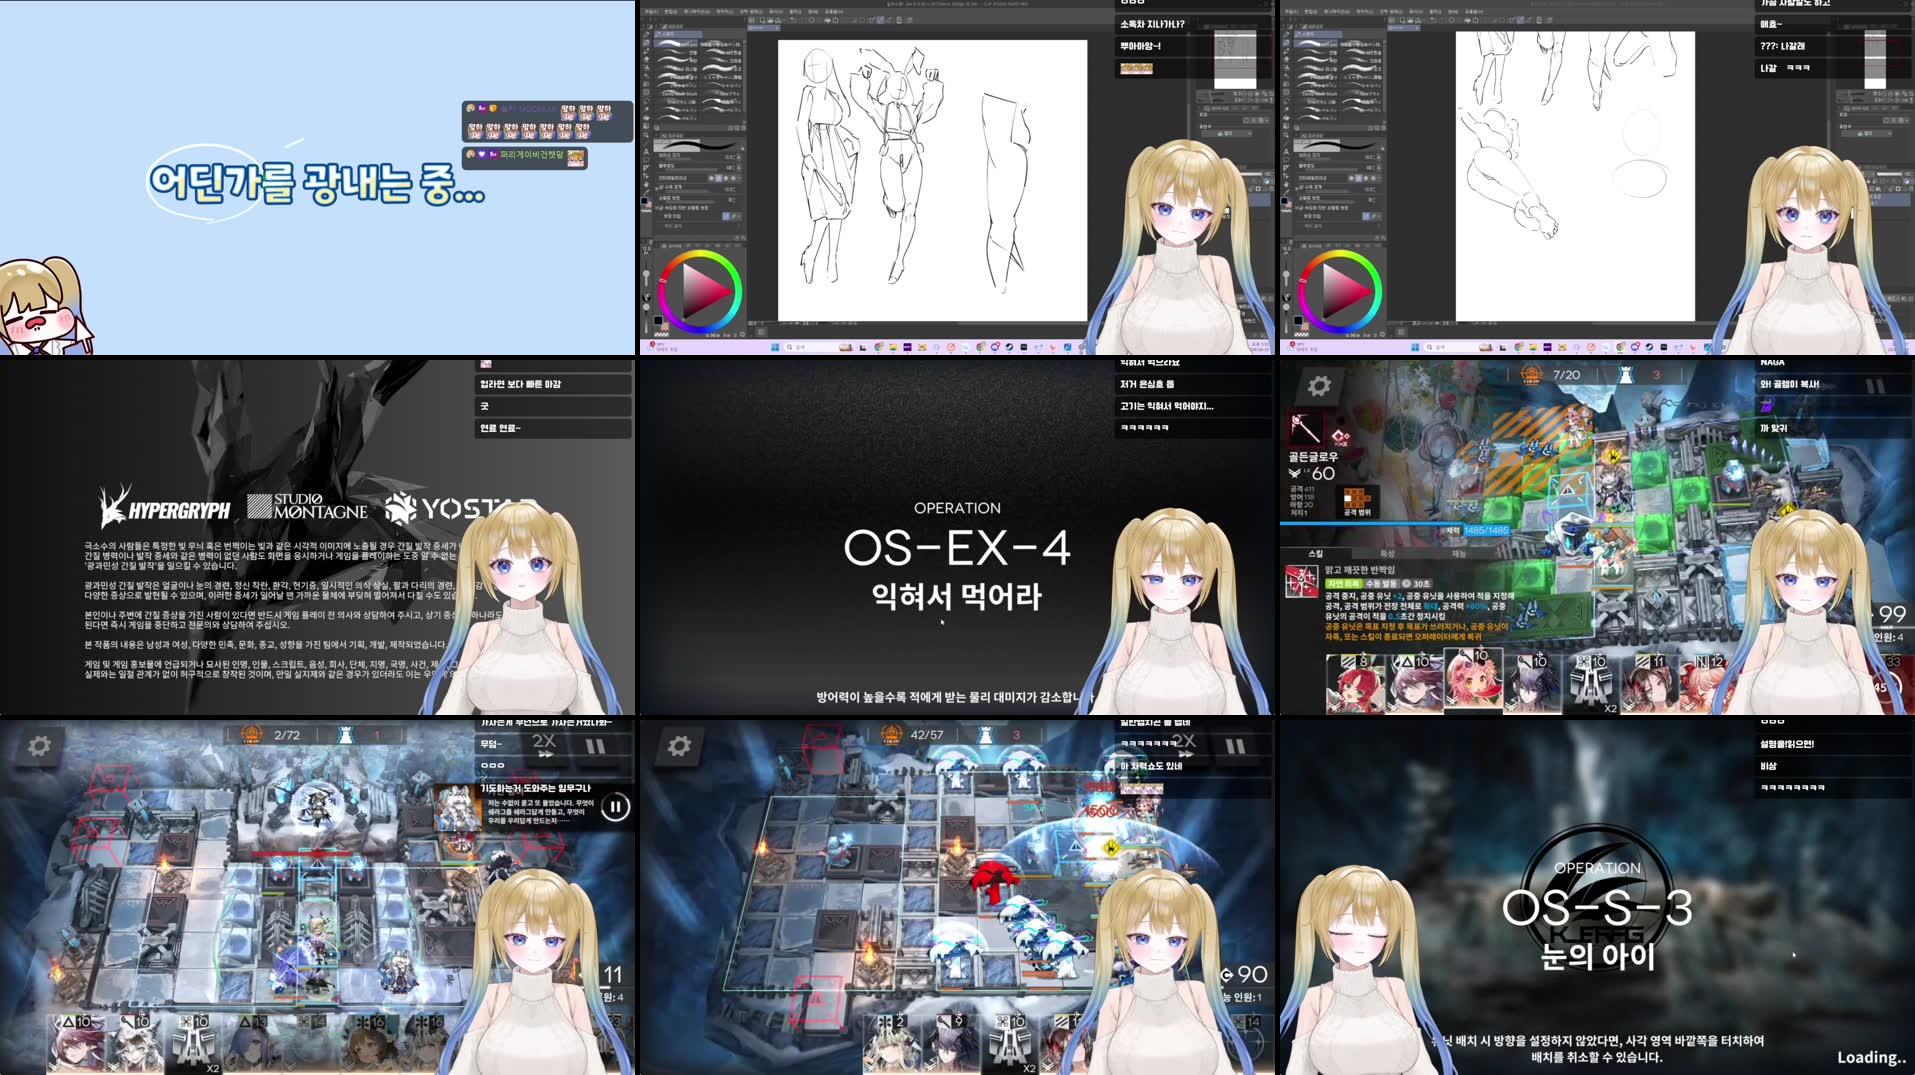1915x1075 pixels.
Task: Pause the 42/57 battle
Action: [1235, 746]
